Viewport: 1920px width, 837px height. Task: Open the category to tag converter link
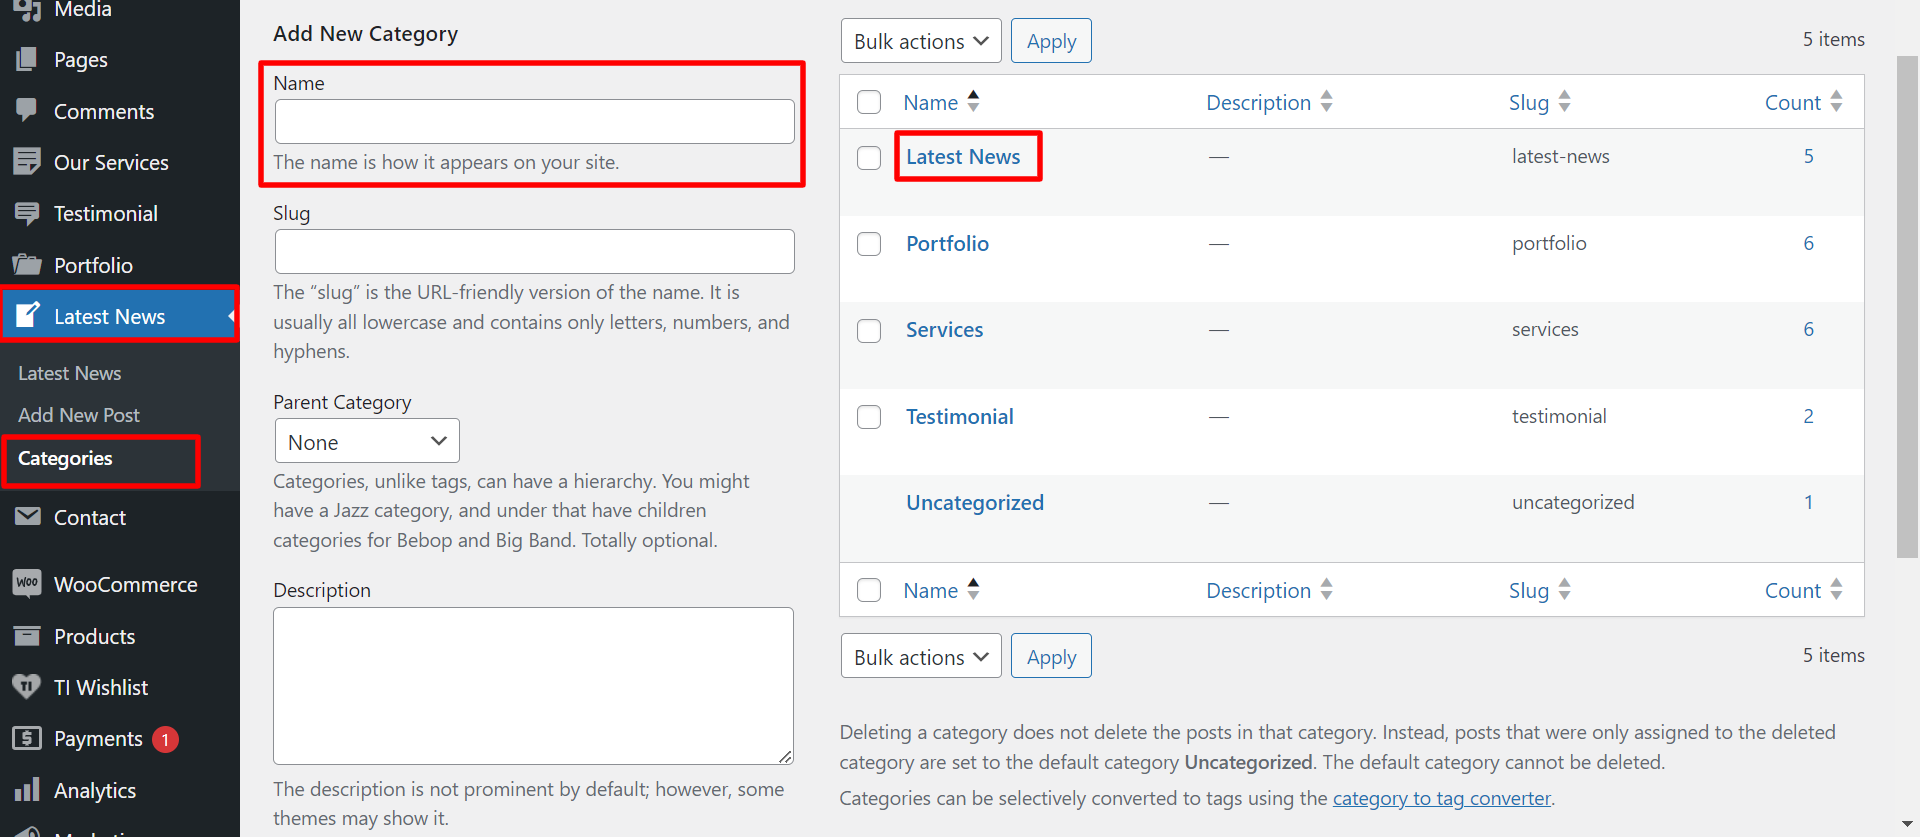tap(1441, 798)
